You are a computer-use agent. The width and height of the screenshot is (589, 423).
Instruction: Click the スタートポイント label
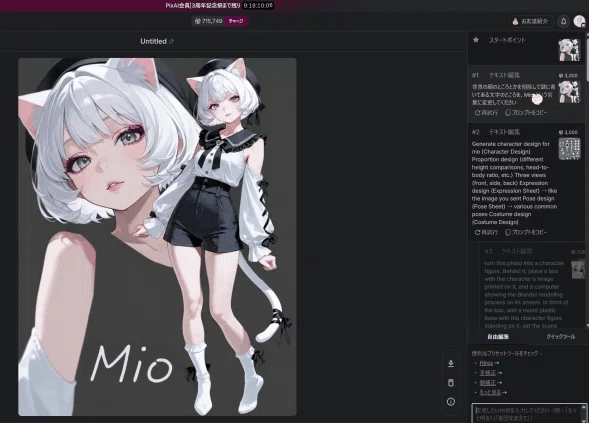tap(507, 40)
